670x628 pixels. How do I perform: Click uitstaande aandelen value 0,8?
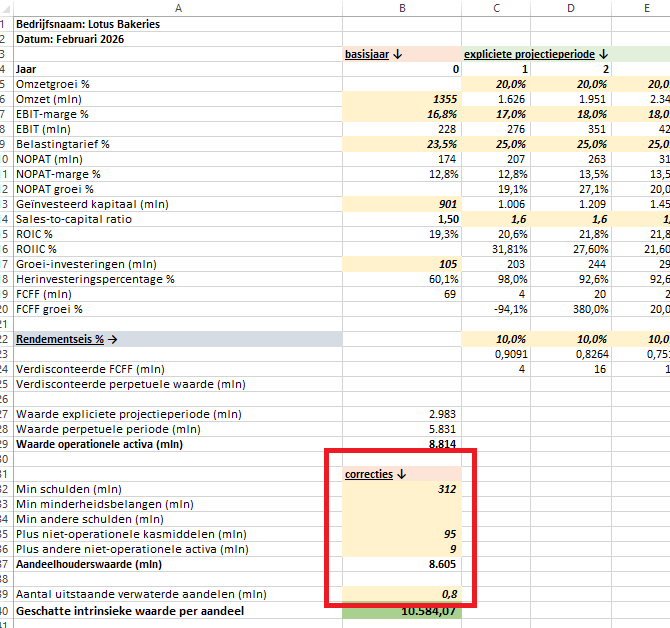click(x=402, y=594)
